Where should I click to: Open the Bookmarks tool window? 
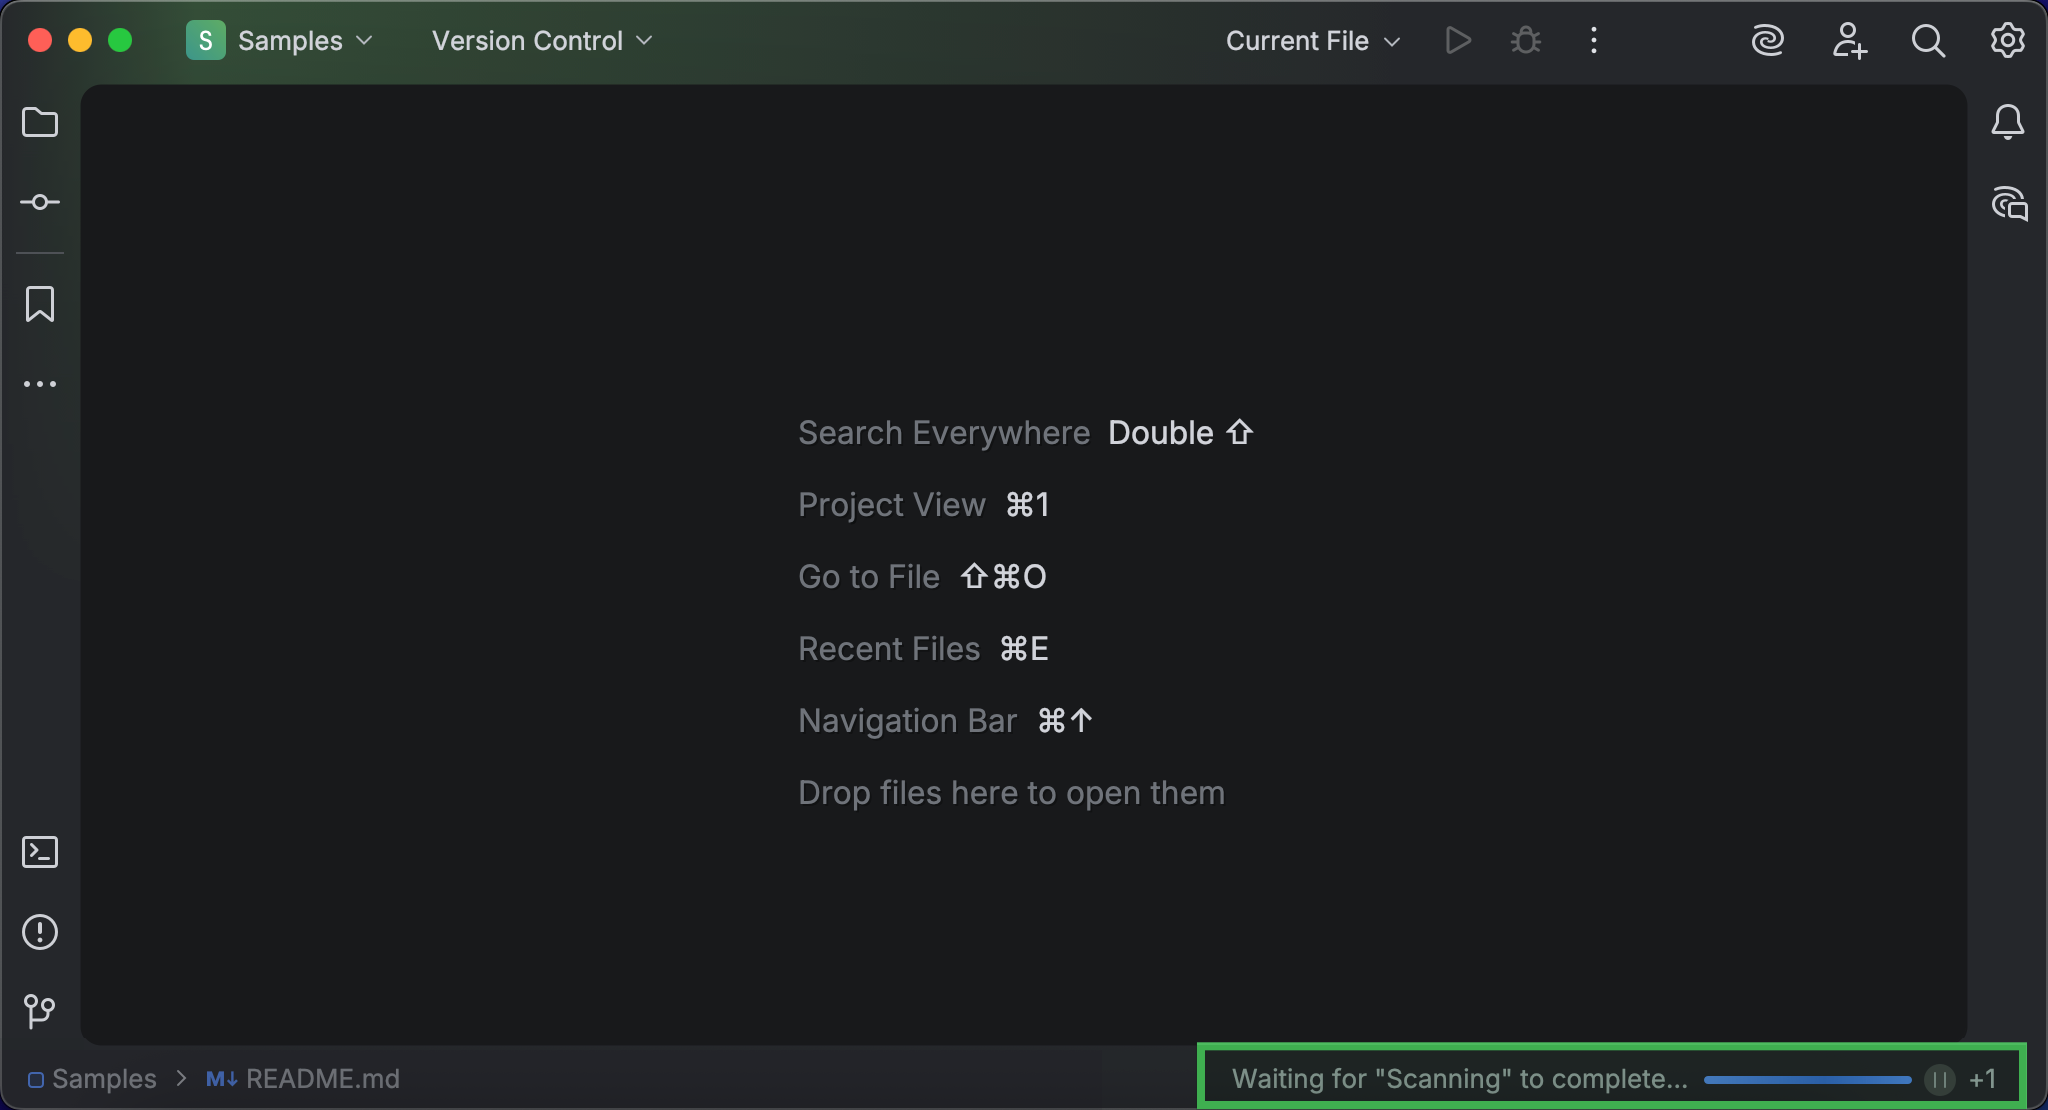(40, 304)
